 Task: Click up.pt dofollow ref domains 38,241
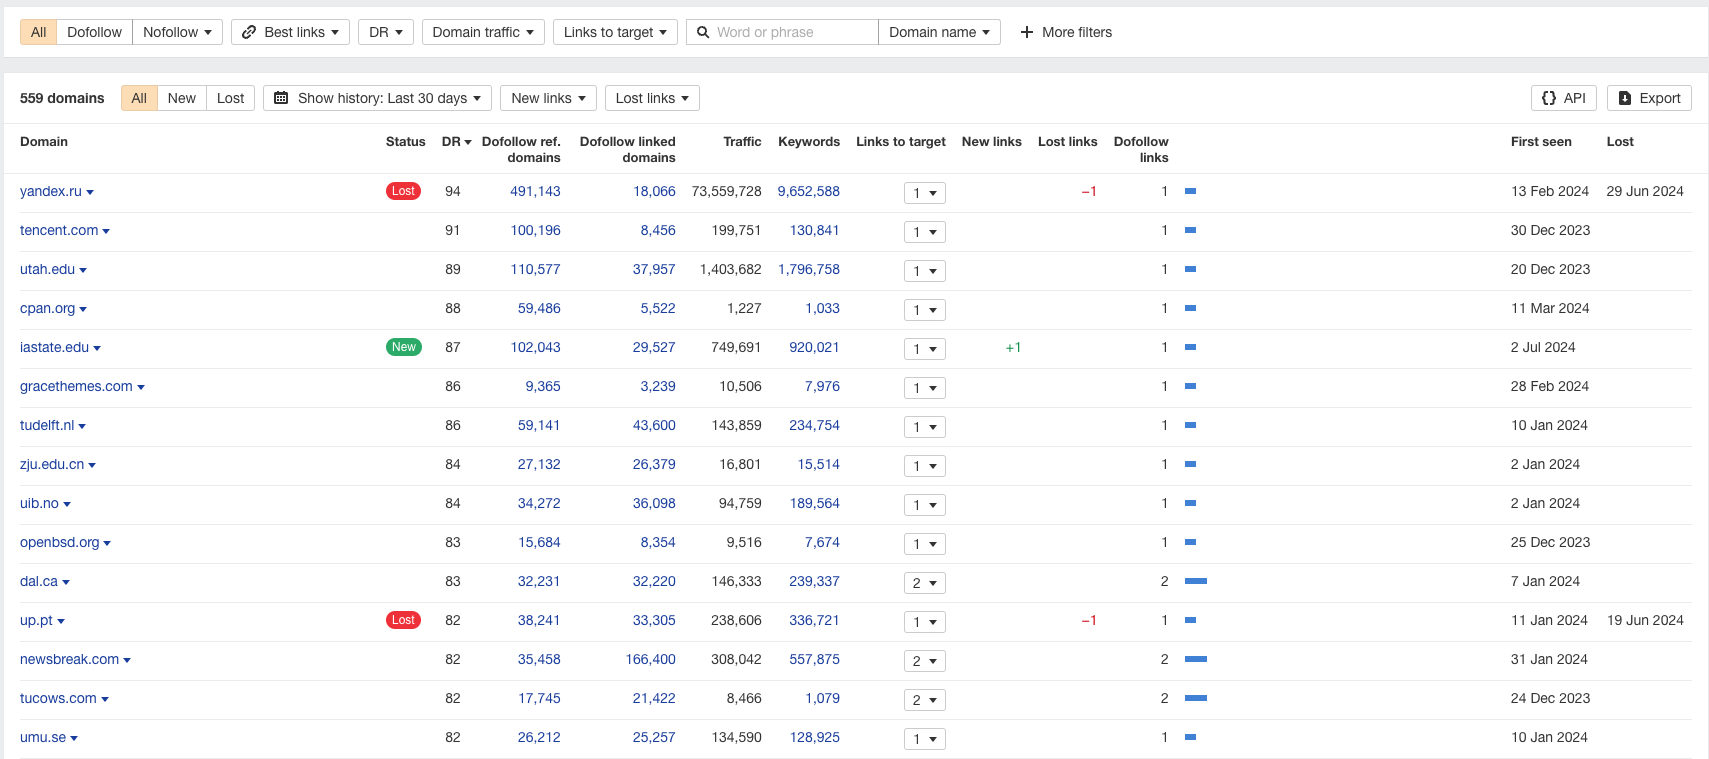click(539, 620)
